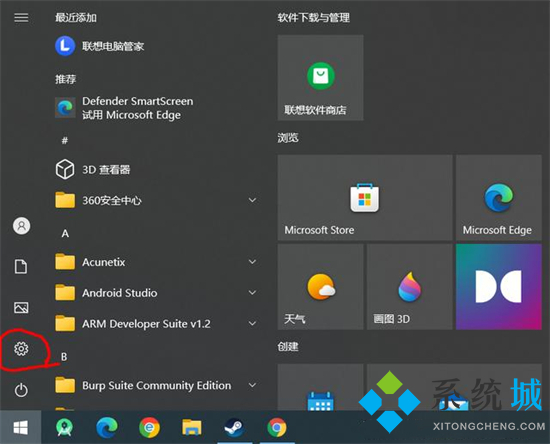Expand Burp Suite Community Edition chevron

coord(252,385)
